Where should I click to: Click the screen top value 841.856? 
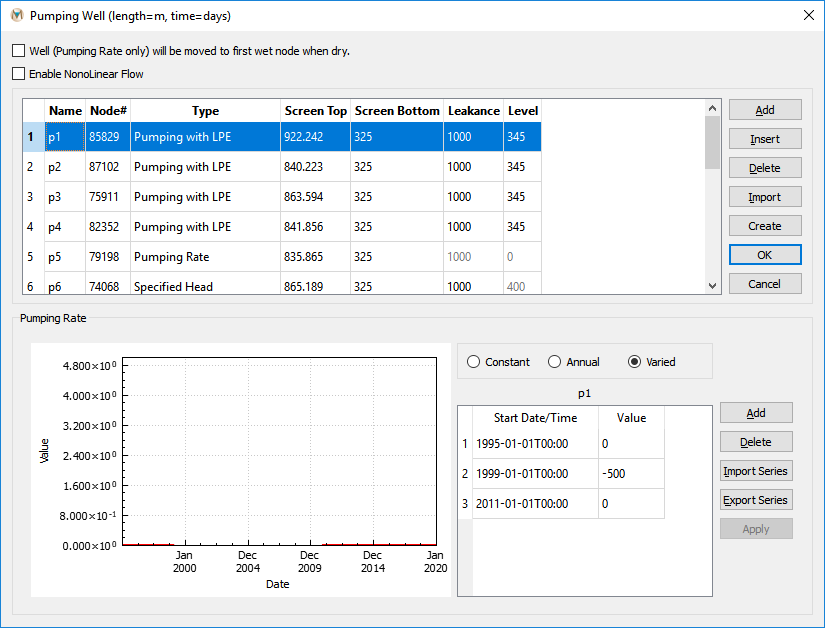click(x=315, y=227)
